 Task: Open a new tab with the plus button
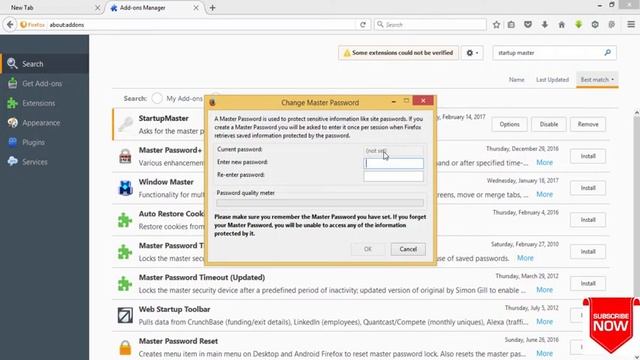coord(212,8)
